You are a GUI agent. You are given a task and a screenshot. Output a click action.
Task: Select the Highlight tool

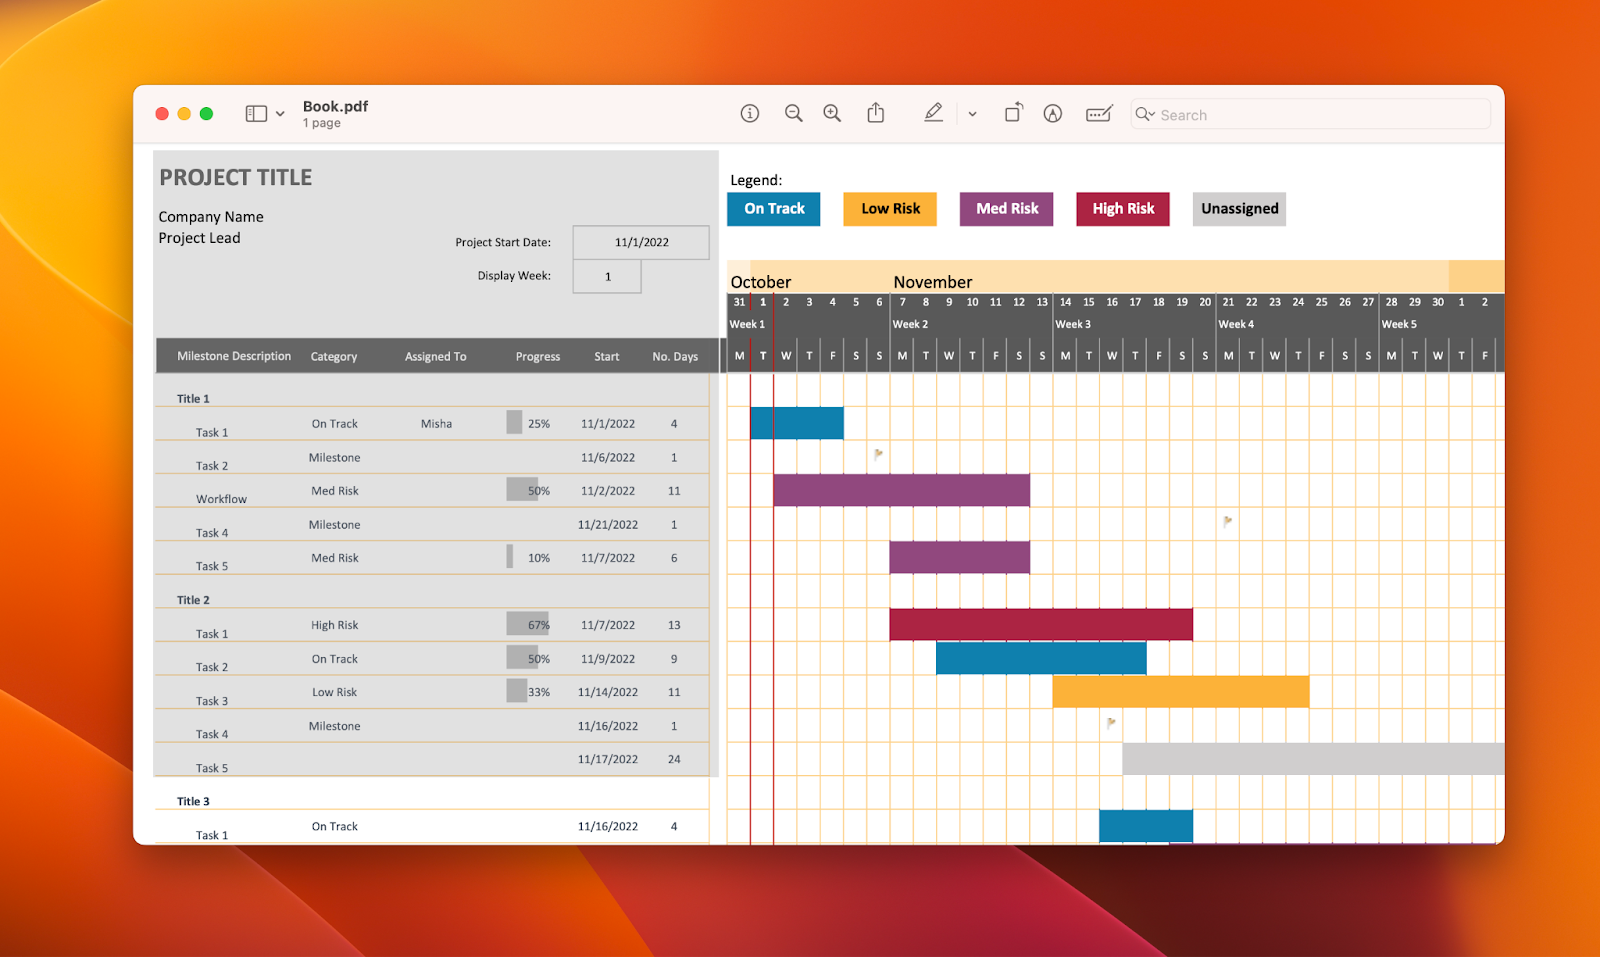[932, 113]
